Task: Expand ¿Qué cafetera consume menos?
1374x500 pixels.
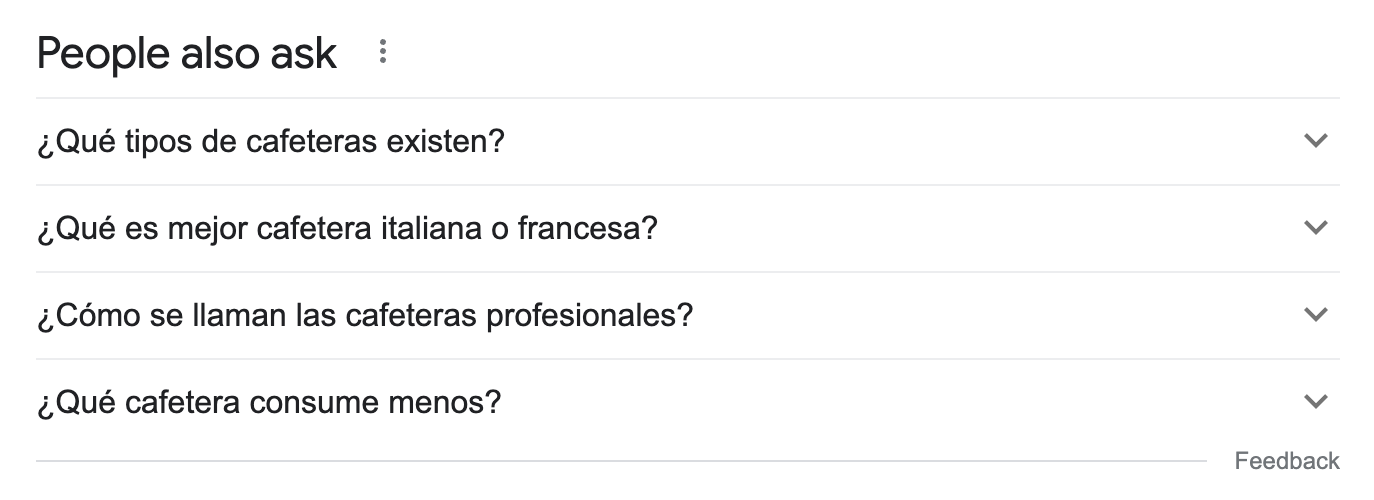Action: 687,403
